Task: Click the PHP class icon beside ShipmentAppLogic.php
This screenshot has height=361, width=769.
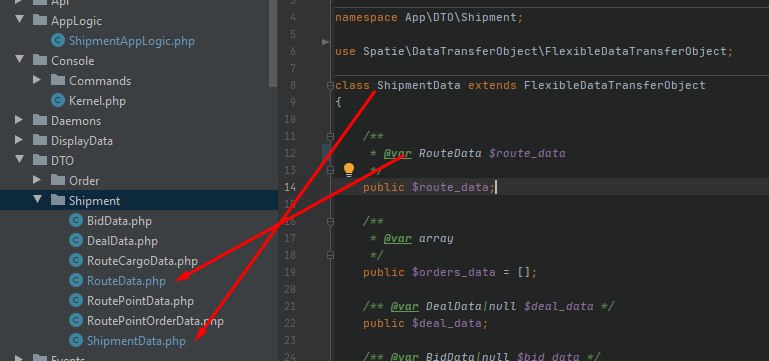Action: 58,41
